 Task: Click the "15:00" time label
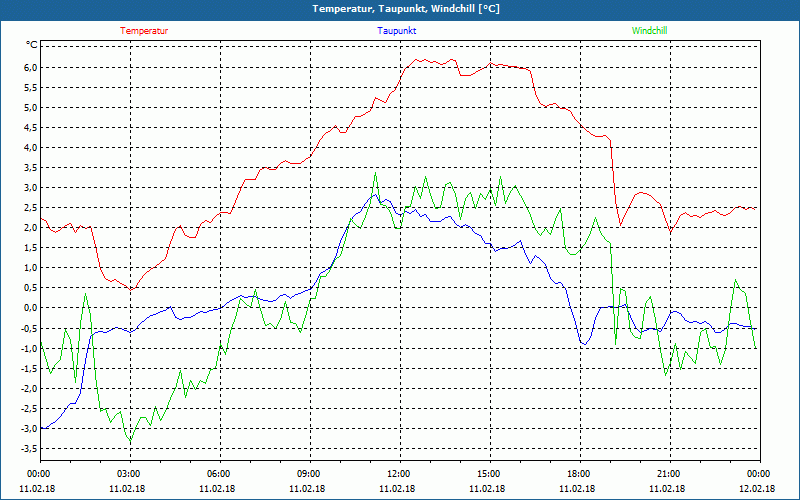(487, 474)
